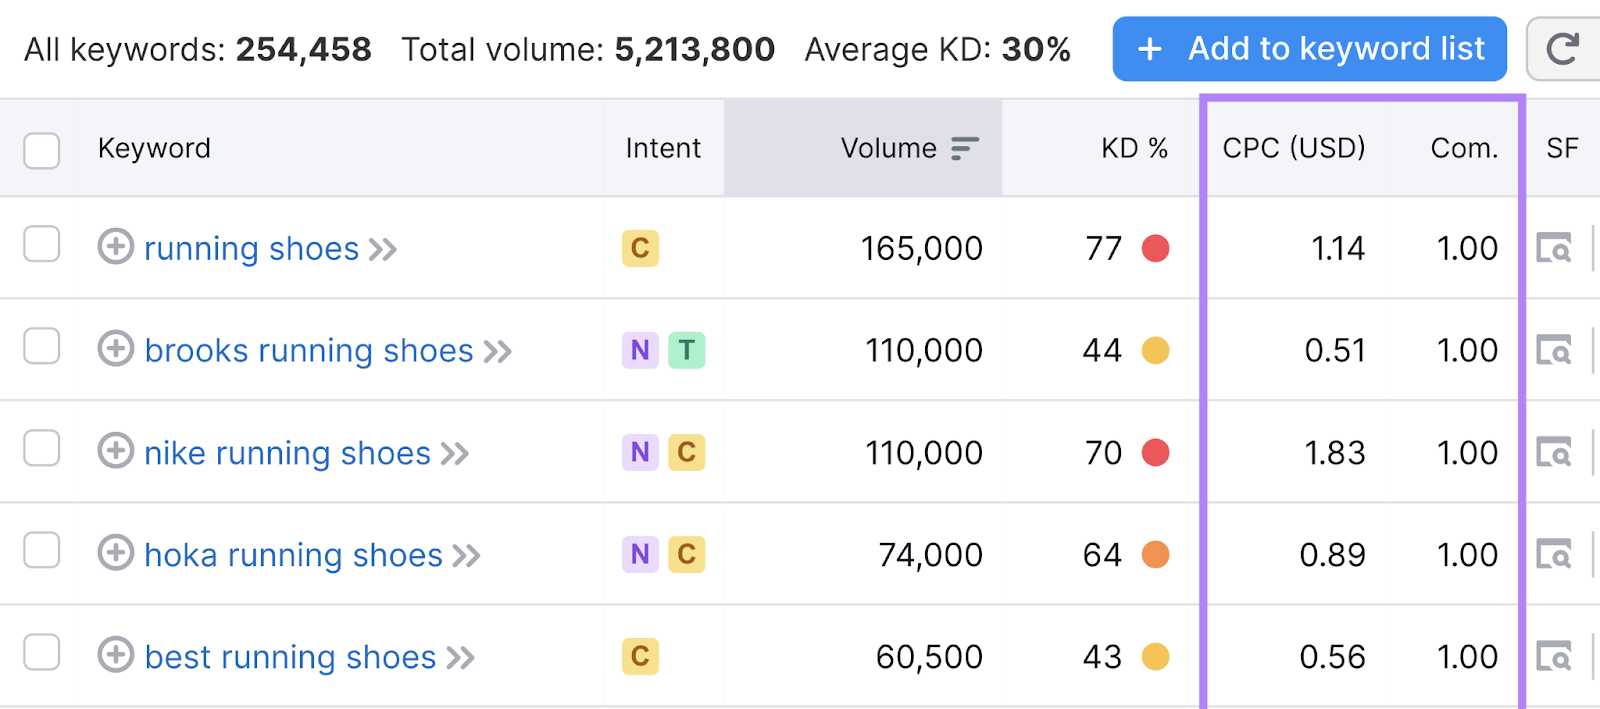This screenshot has height=709, width=1600.
Task: Open the hoka running shoes keyword link
Action: coord(293,554)
